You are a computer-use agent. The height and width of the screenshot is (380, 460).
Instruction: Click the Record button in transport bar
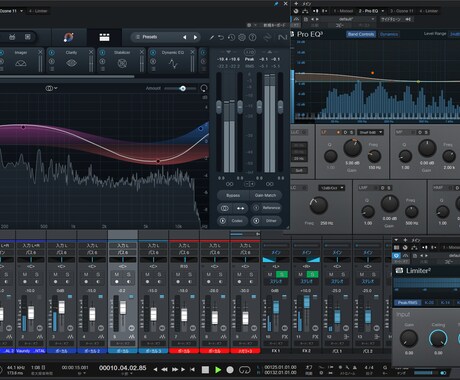point(230,370)
